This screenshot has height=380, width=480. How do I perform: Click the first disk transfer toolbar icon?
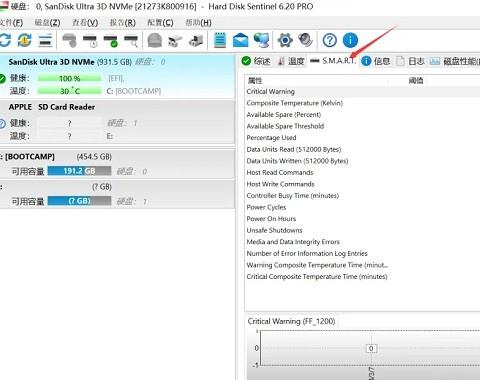point(175,41)
